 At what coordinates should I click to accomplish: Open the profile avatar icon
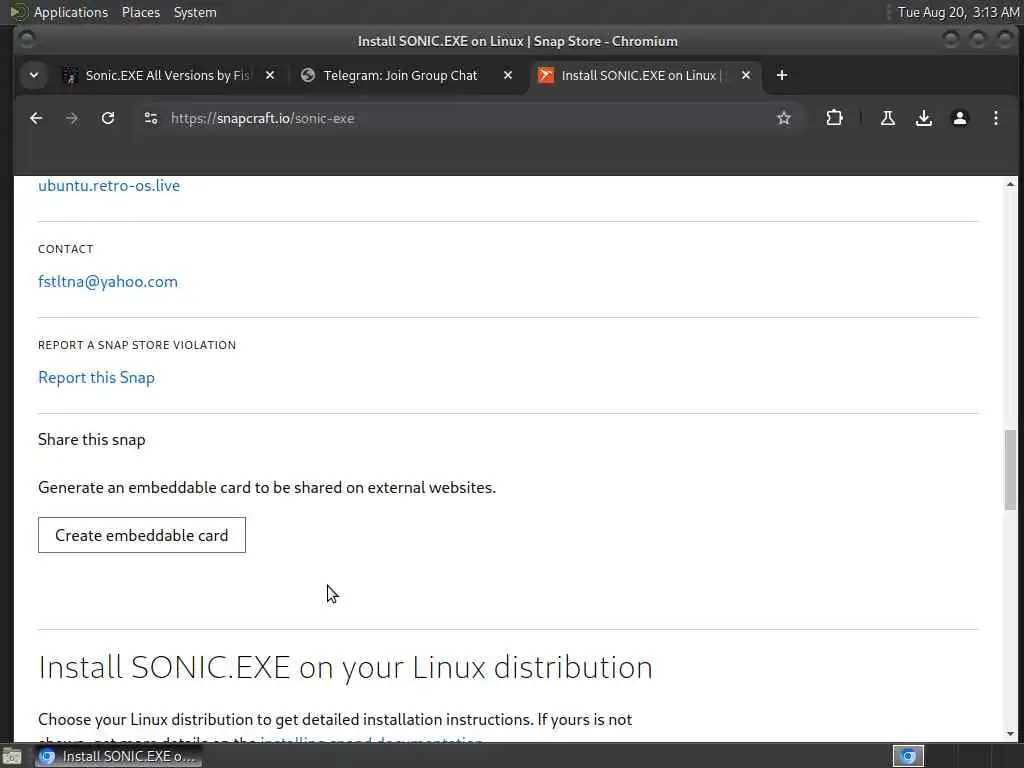point(960,118)
